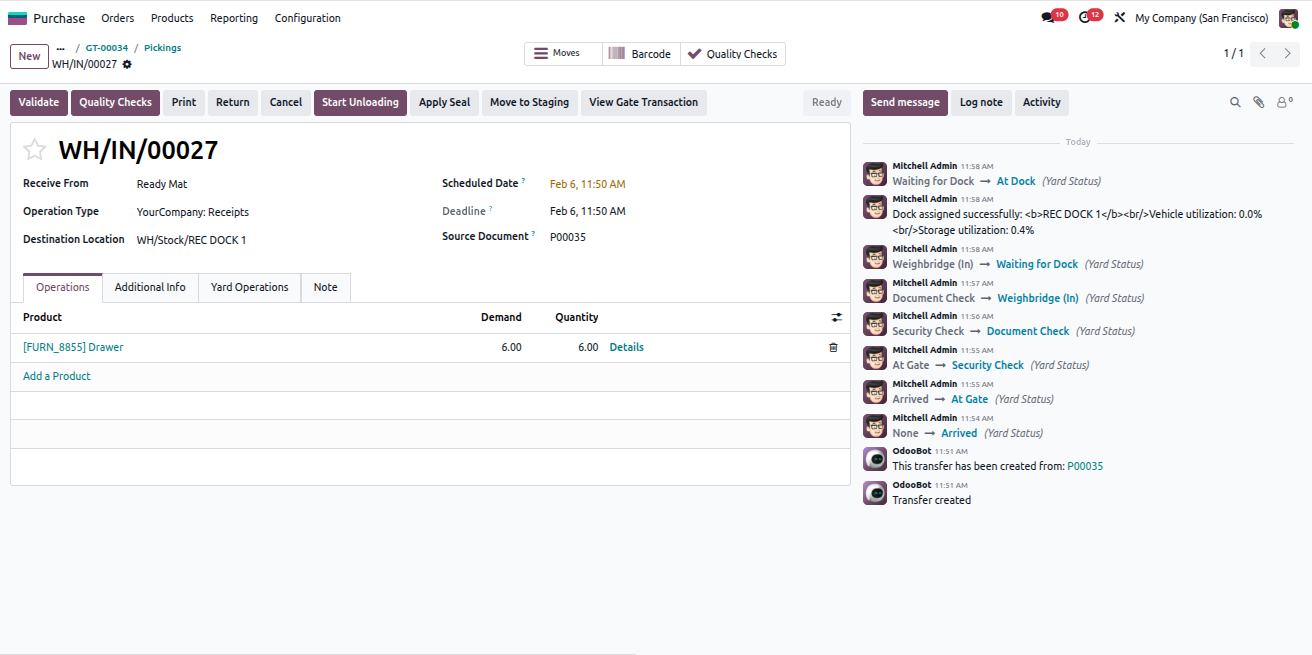Click the Source Document help question mark
Screen dimensions: 1312x655
534,233
